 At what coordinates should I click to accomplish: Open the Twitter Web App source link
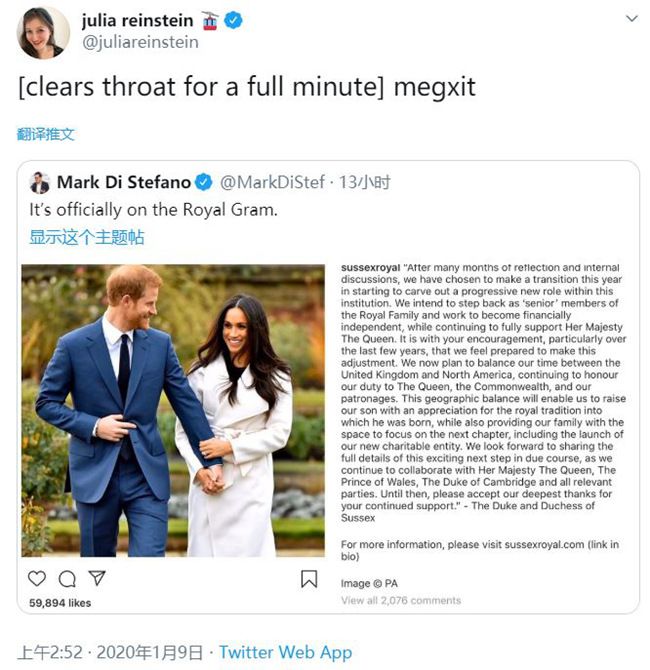coord(285,652)
